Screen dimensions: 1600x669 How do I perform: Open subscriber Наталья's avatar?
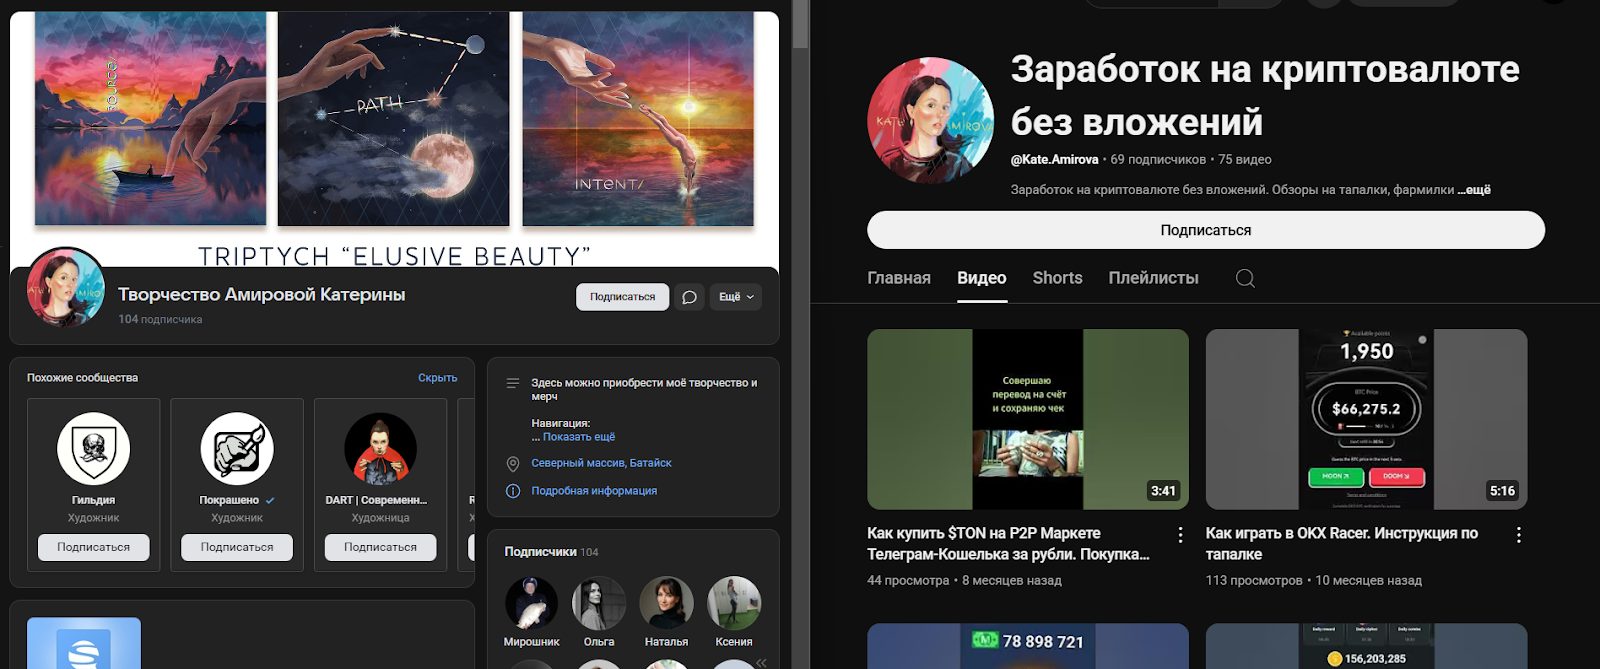coord(666,603)
